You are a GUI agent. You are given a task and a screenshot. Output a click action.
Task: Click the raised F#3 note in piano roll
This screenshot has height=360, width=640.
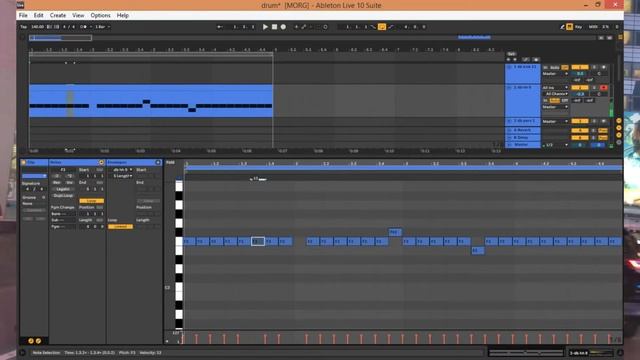[395, 232]
